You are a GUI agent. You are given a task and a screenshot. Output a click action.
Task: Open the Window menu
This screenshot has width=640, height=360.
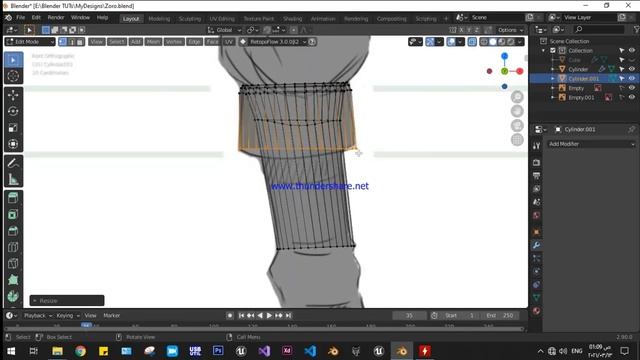80,18
